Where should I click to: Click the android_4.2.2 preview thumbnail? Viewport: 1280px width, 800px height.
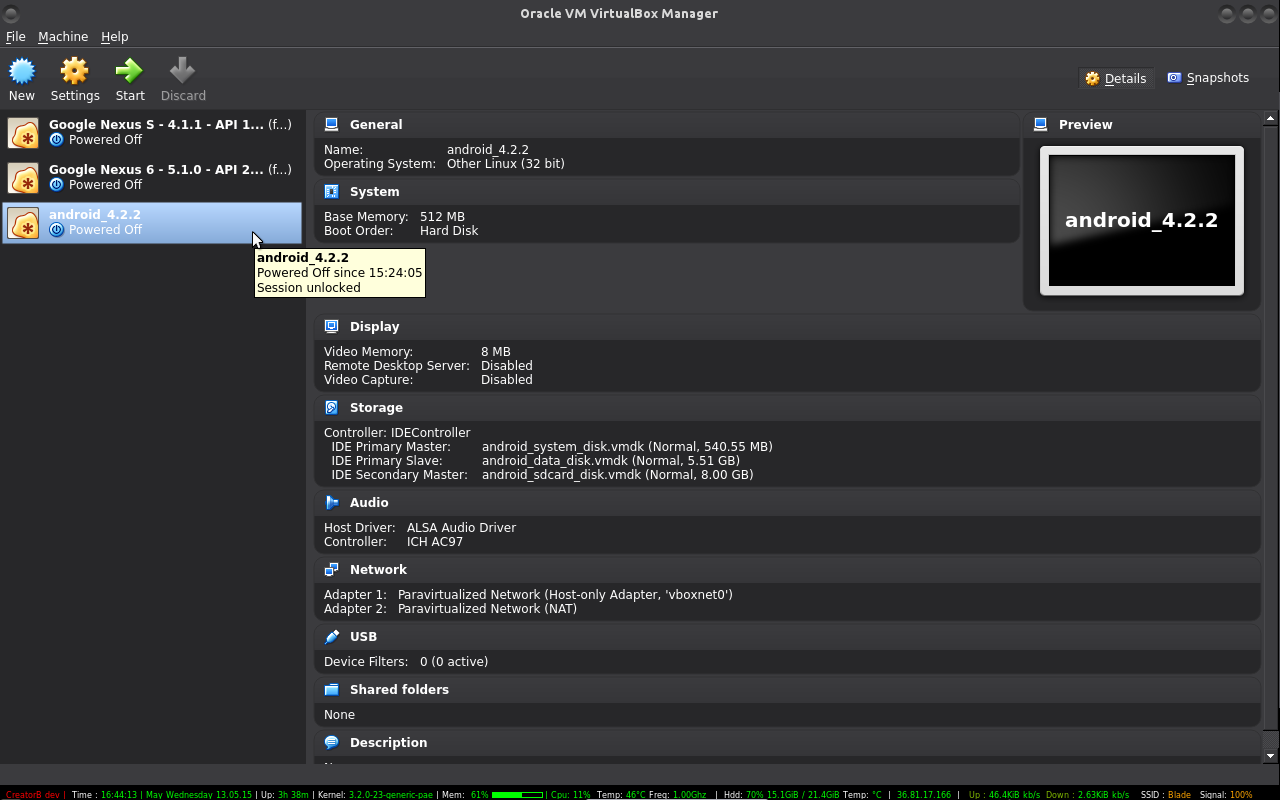[1142, 221]
